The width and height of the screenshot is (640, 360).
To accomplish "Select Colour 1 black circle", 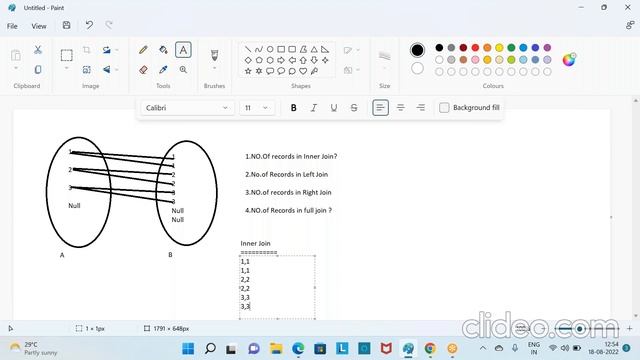I will 417,50.
